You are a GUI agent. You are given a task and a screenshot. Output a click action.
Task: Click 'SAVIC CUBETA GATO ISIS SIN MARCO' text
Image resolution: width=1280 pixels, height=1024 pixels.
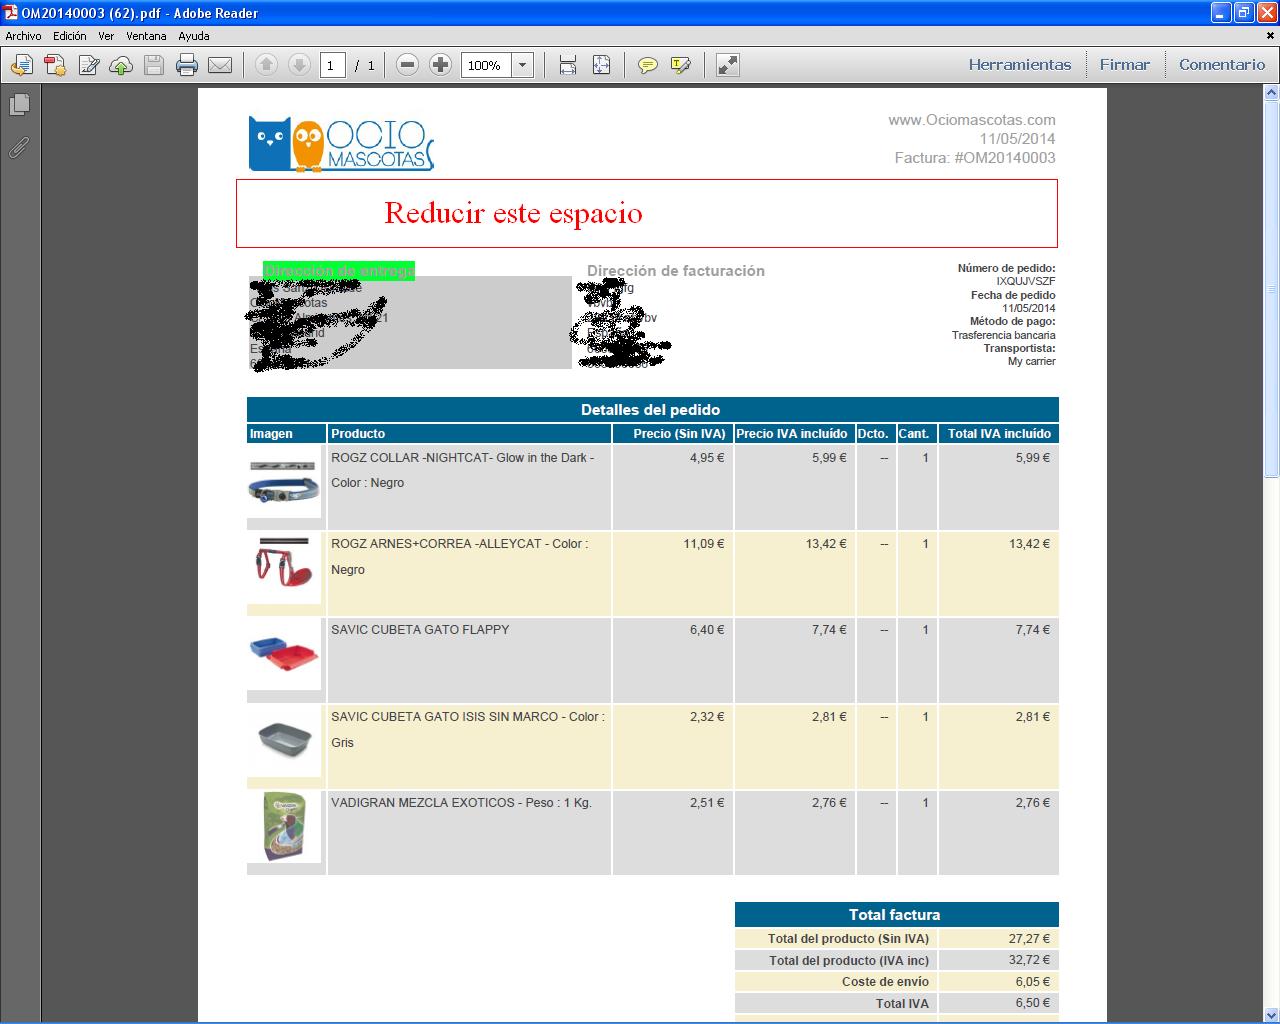pyautogui.click(x=445, y=717)
